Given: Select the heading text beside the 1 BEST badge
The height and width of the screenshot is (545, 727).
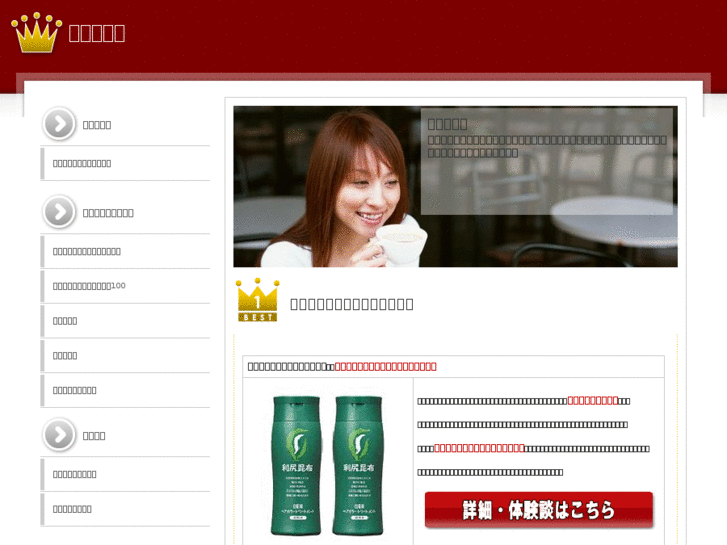Looking at the screenshot, I should pyautogui.click(x=351, y=304).
